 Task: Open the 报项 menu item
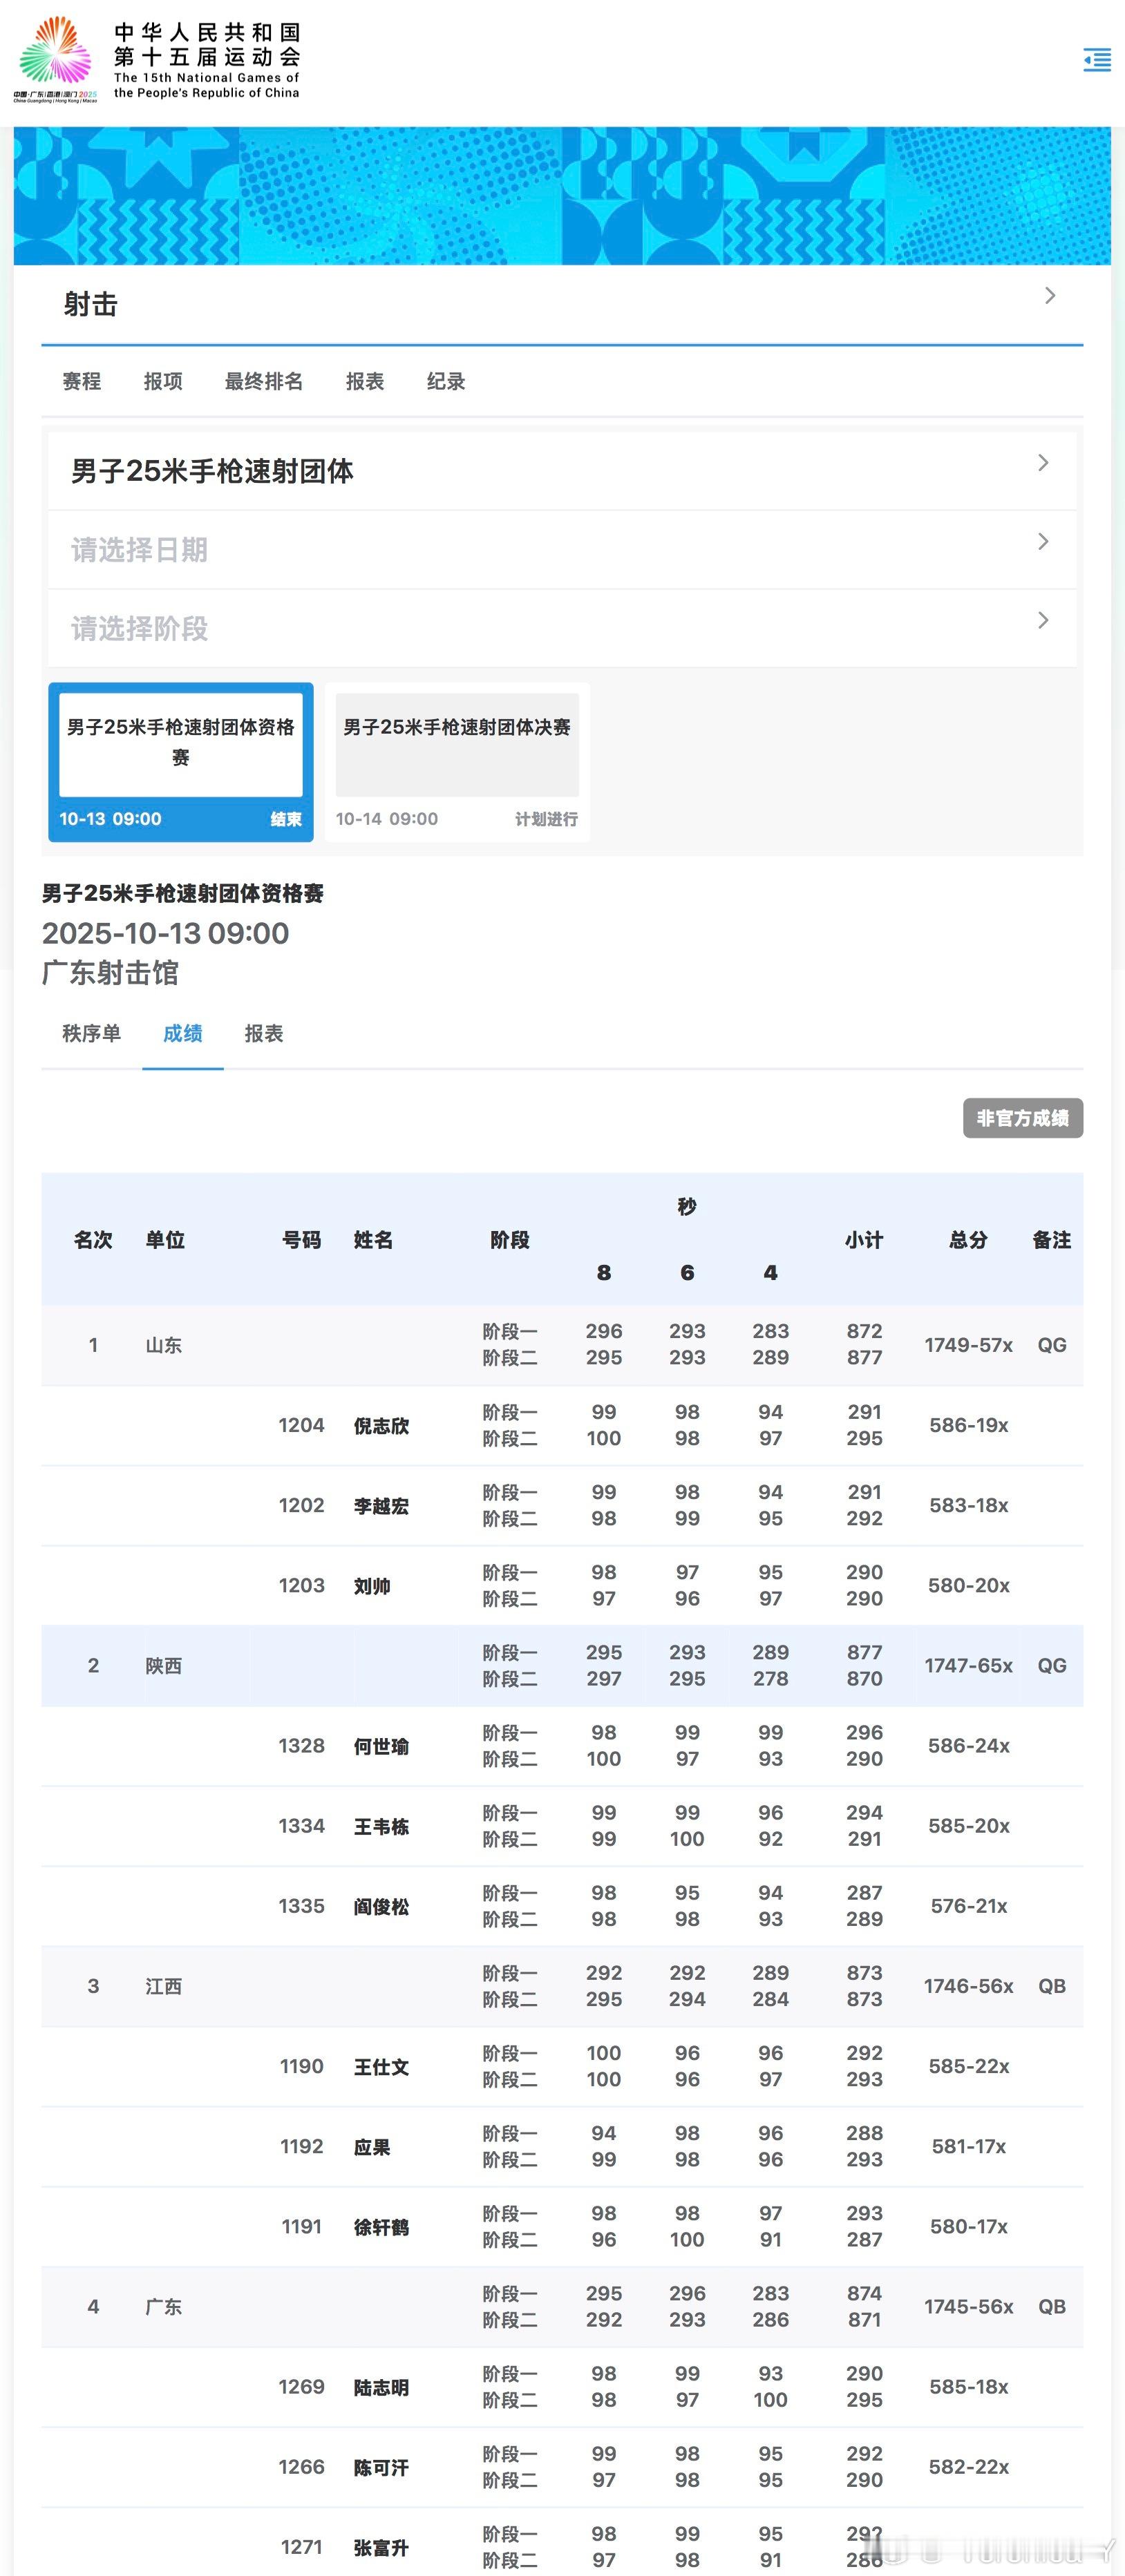tap(163, 381)
